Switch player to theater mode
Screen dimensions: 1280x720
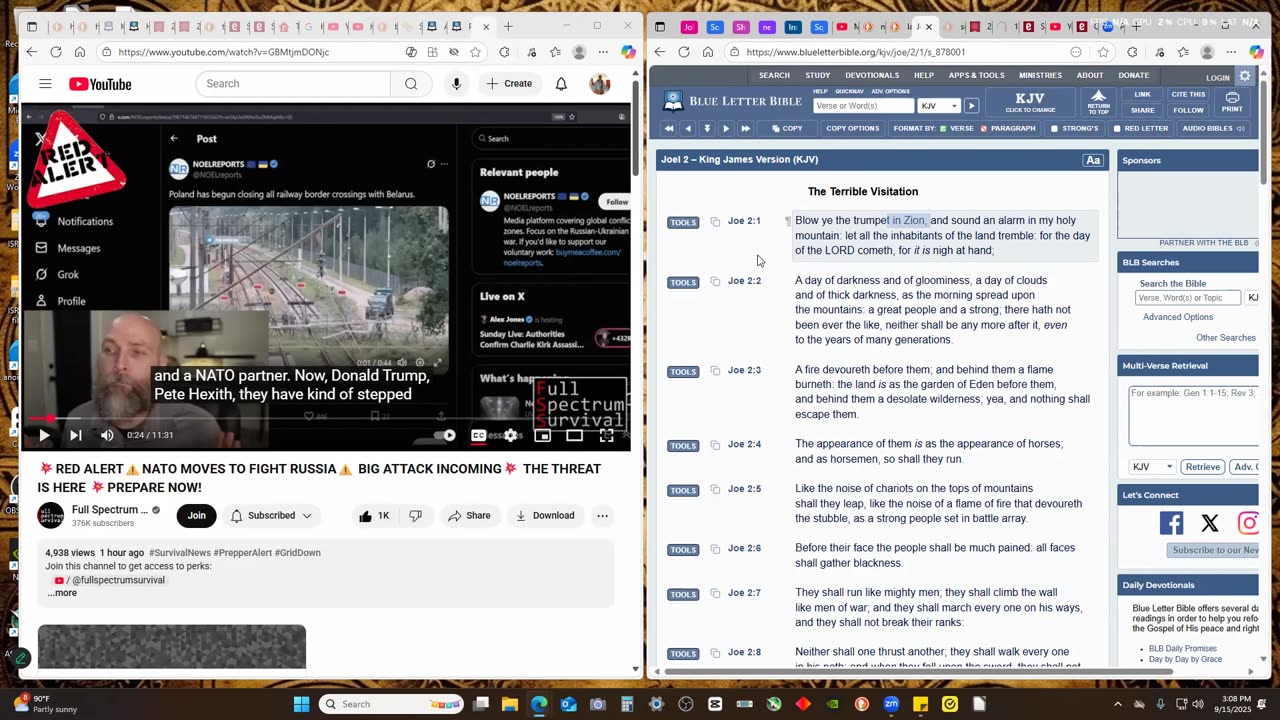574,435
